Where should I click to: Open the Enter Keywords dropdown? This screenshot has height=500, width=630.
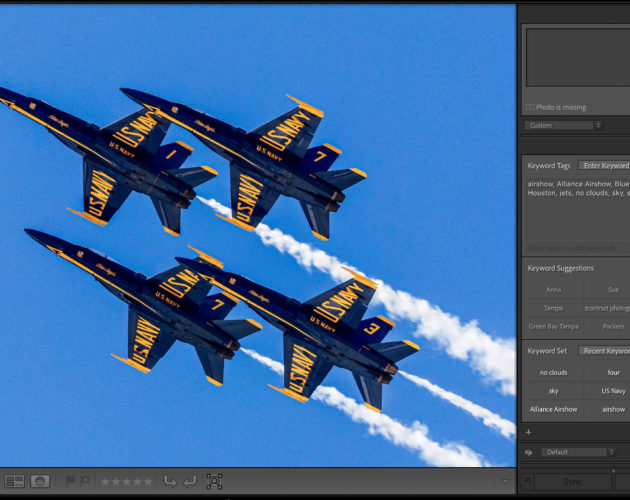(604, 166)
